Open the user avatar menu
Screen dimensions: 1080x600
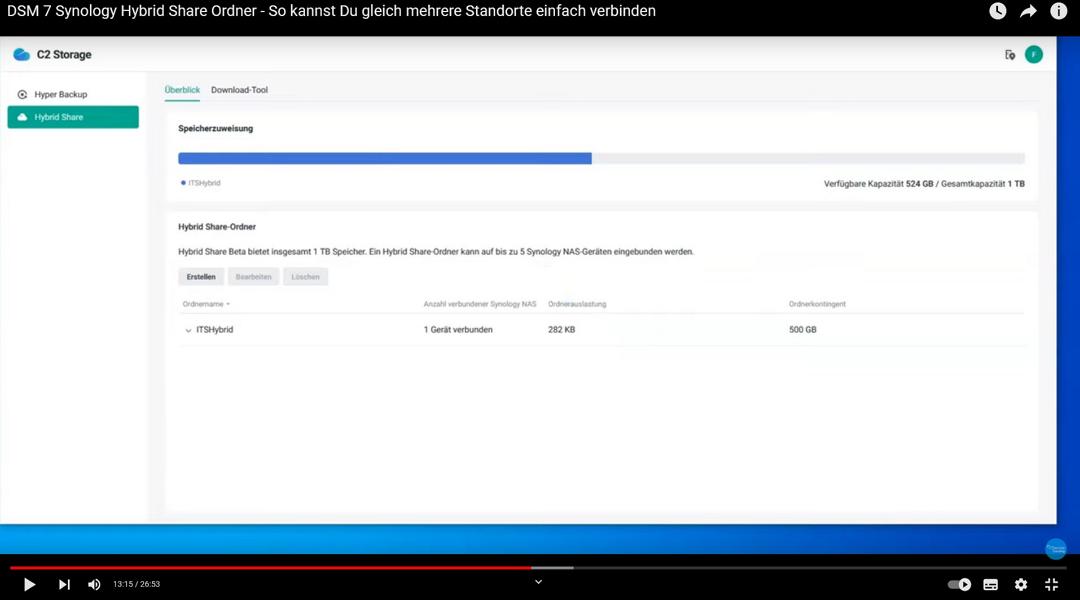point(1033,54)
